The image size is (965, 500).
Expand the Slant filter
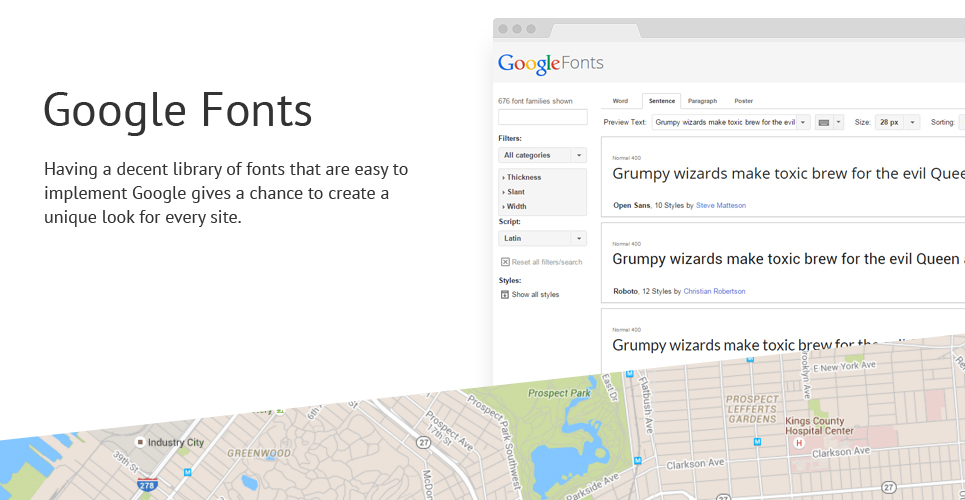pos(514,192)
